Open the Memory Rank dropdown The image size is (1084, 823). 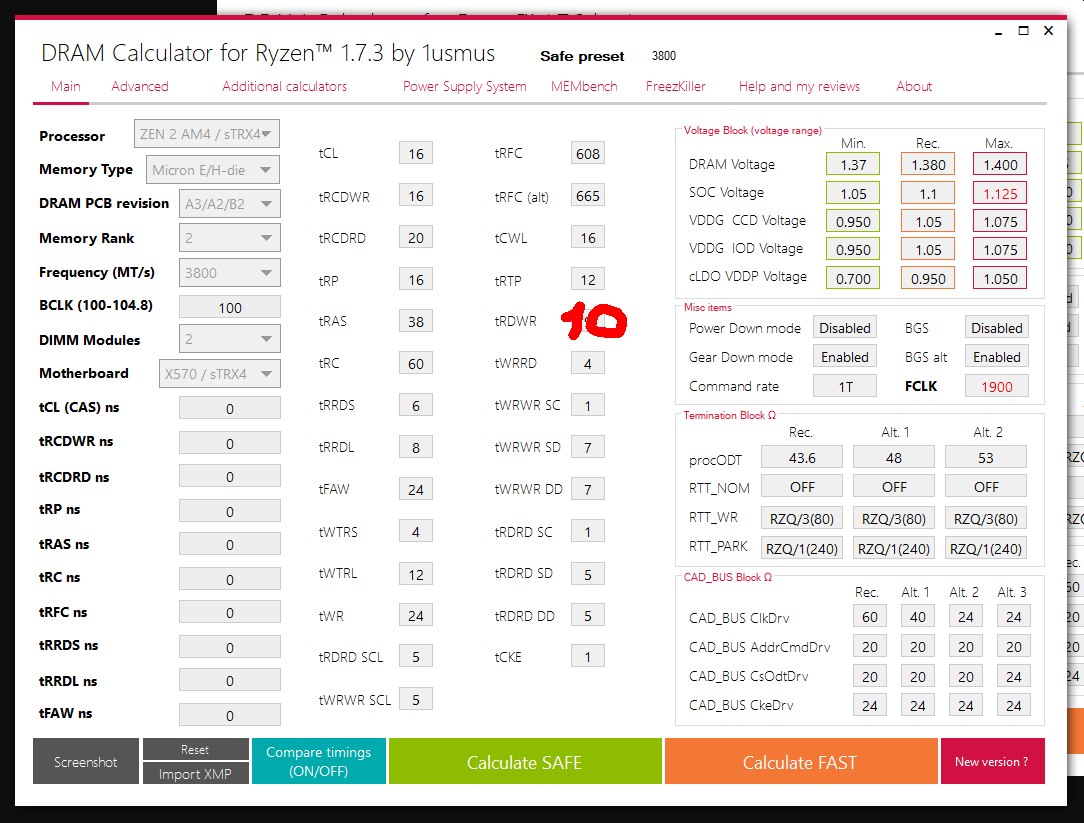230,238
